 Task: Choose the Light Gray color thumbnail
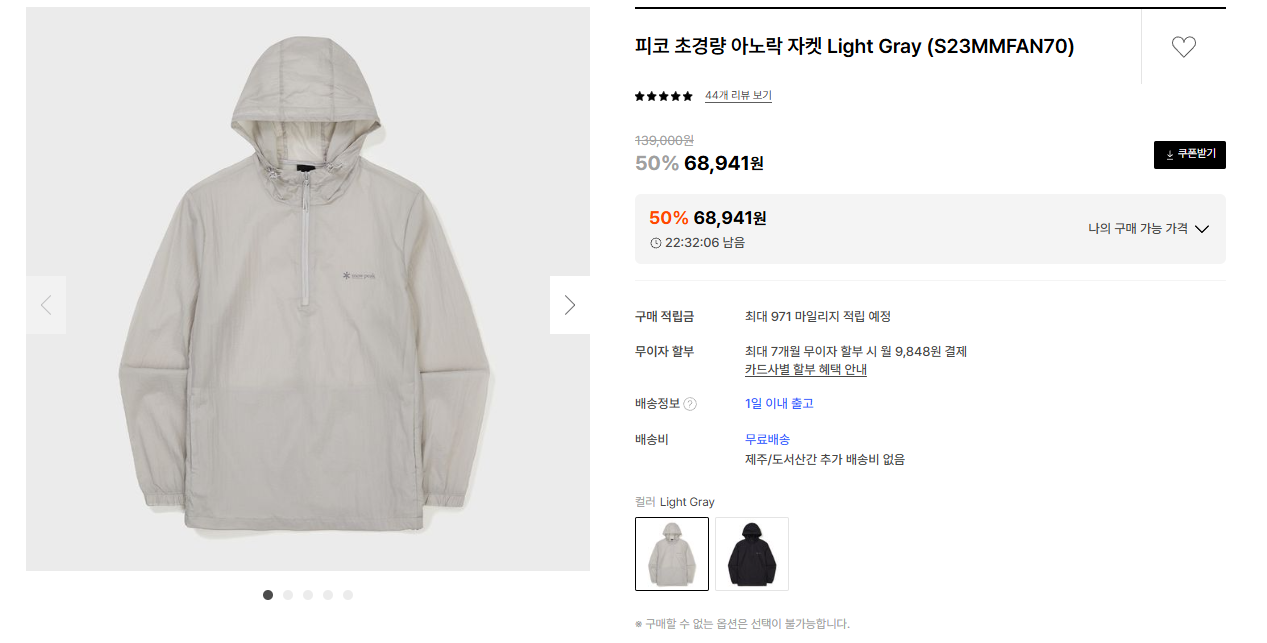(672, 554)
